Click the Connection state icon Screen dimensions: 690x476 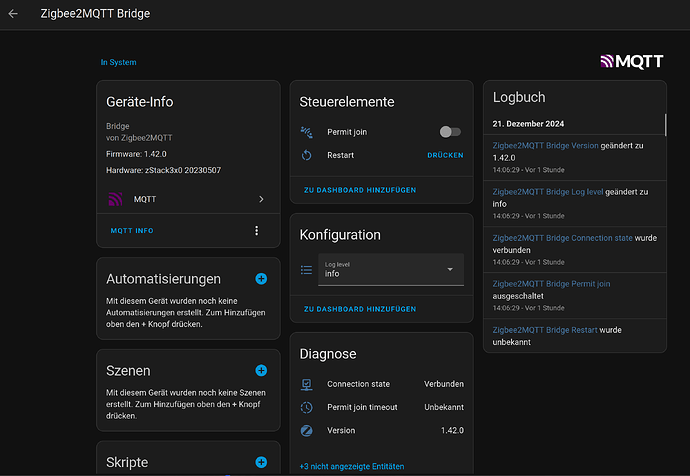point(307,384)
